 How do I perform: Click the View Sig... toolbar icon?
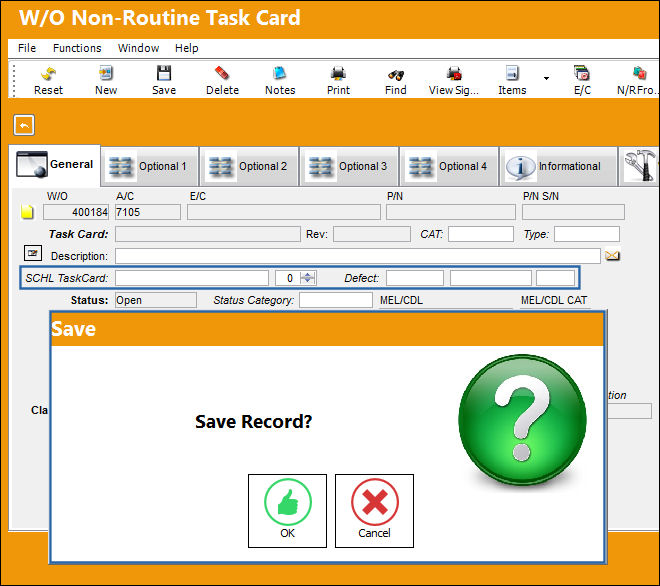tap(454, 73)
